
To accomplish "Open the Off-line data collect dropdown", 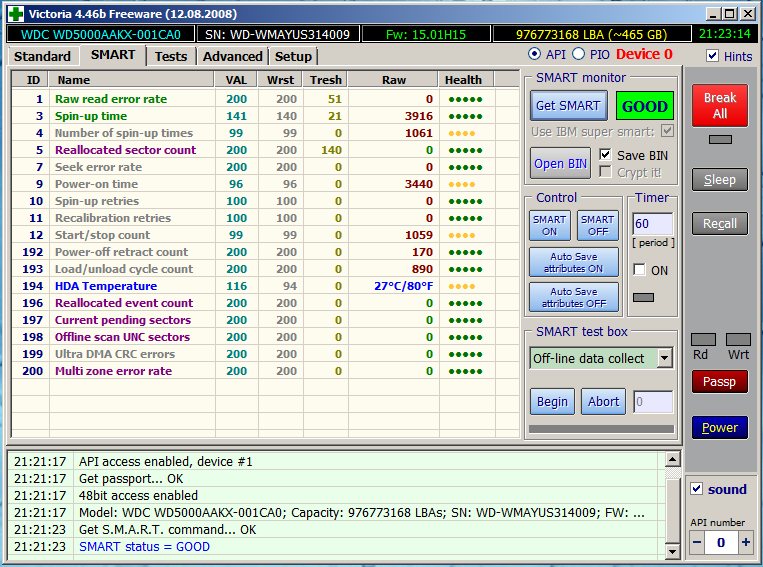I will click(x=665, y=358).
